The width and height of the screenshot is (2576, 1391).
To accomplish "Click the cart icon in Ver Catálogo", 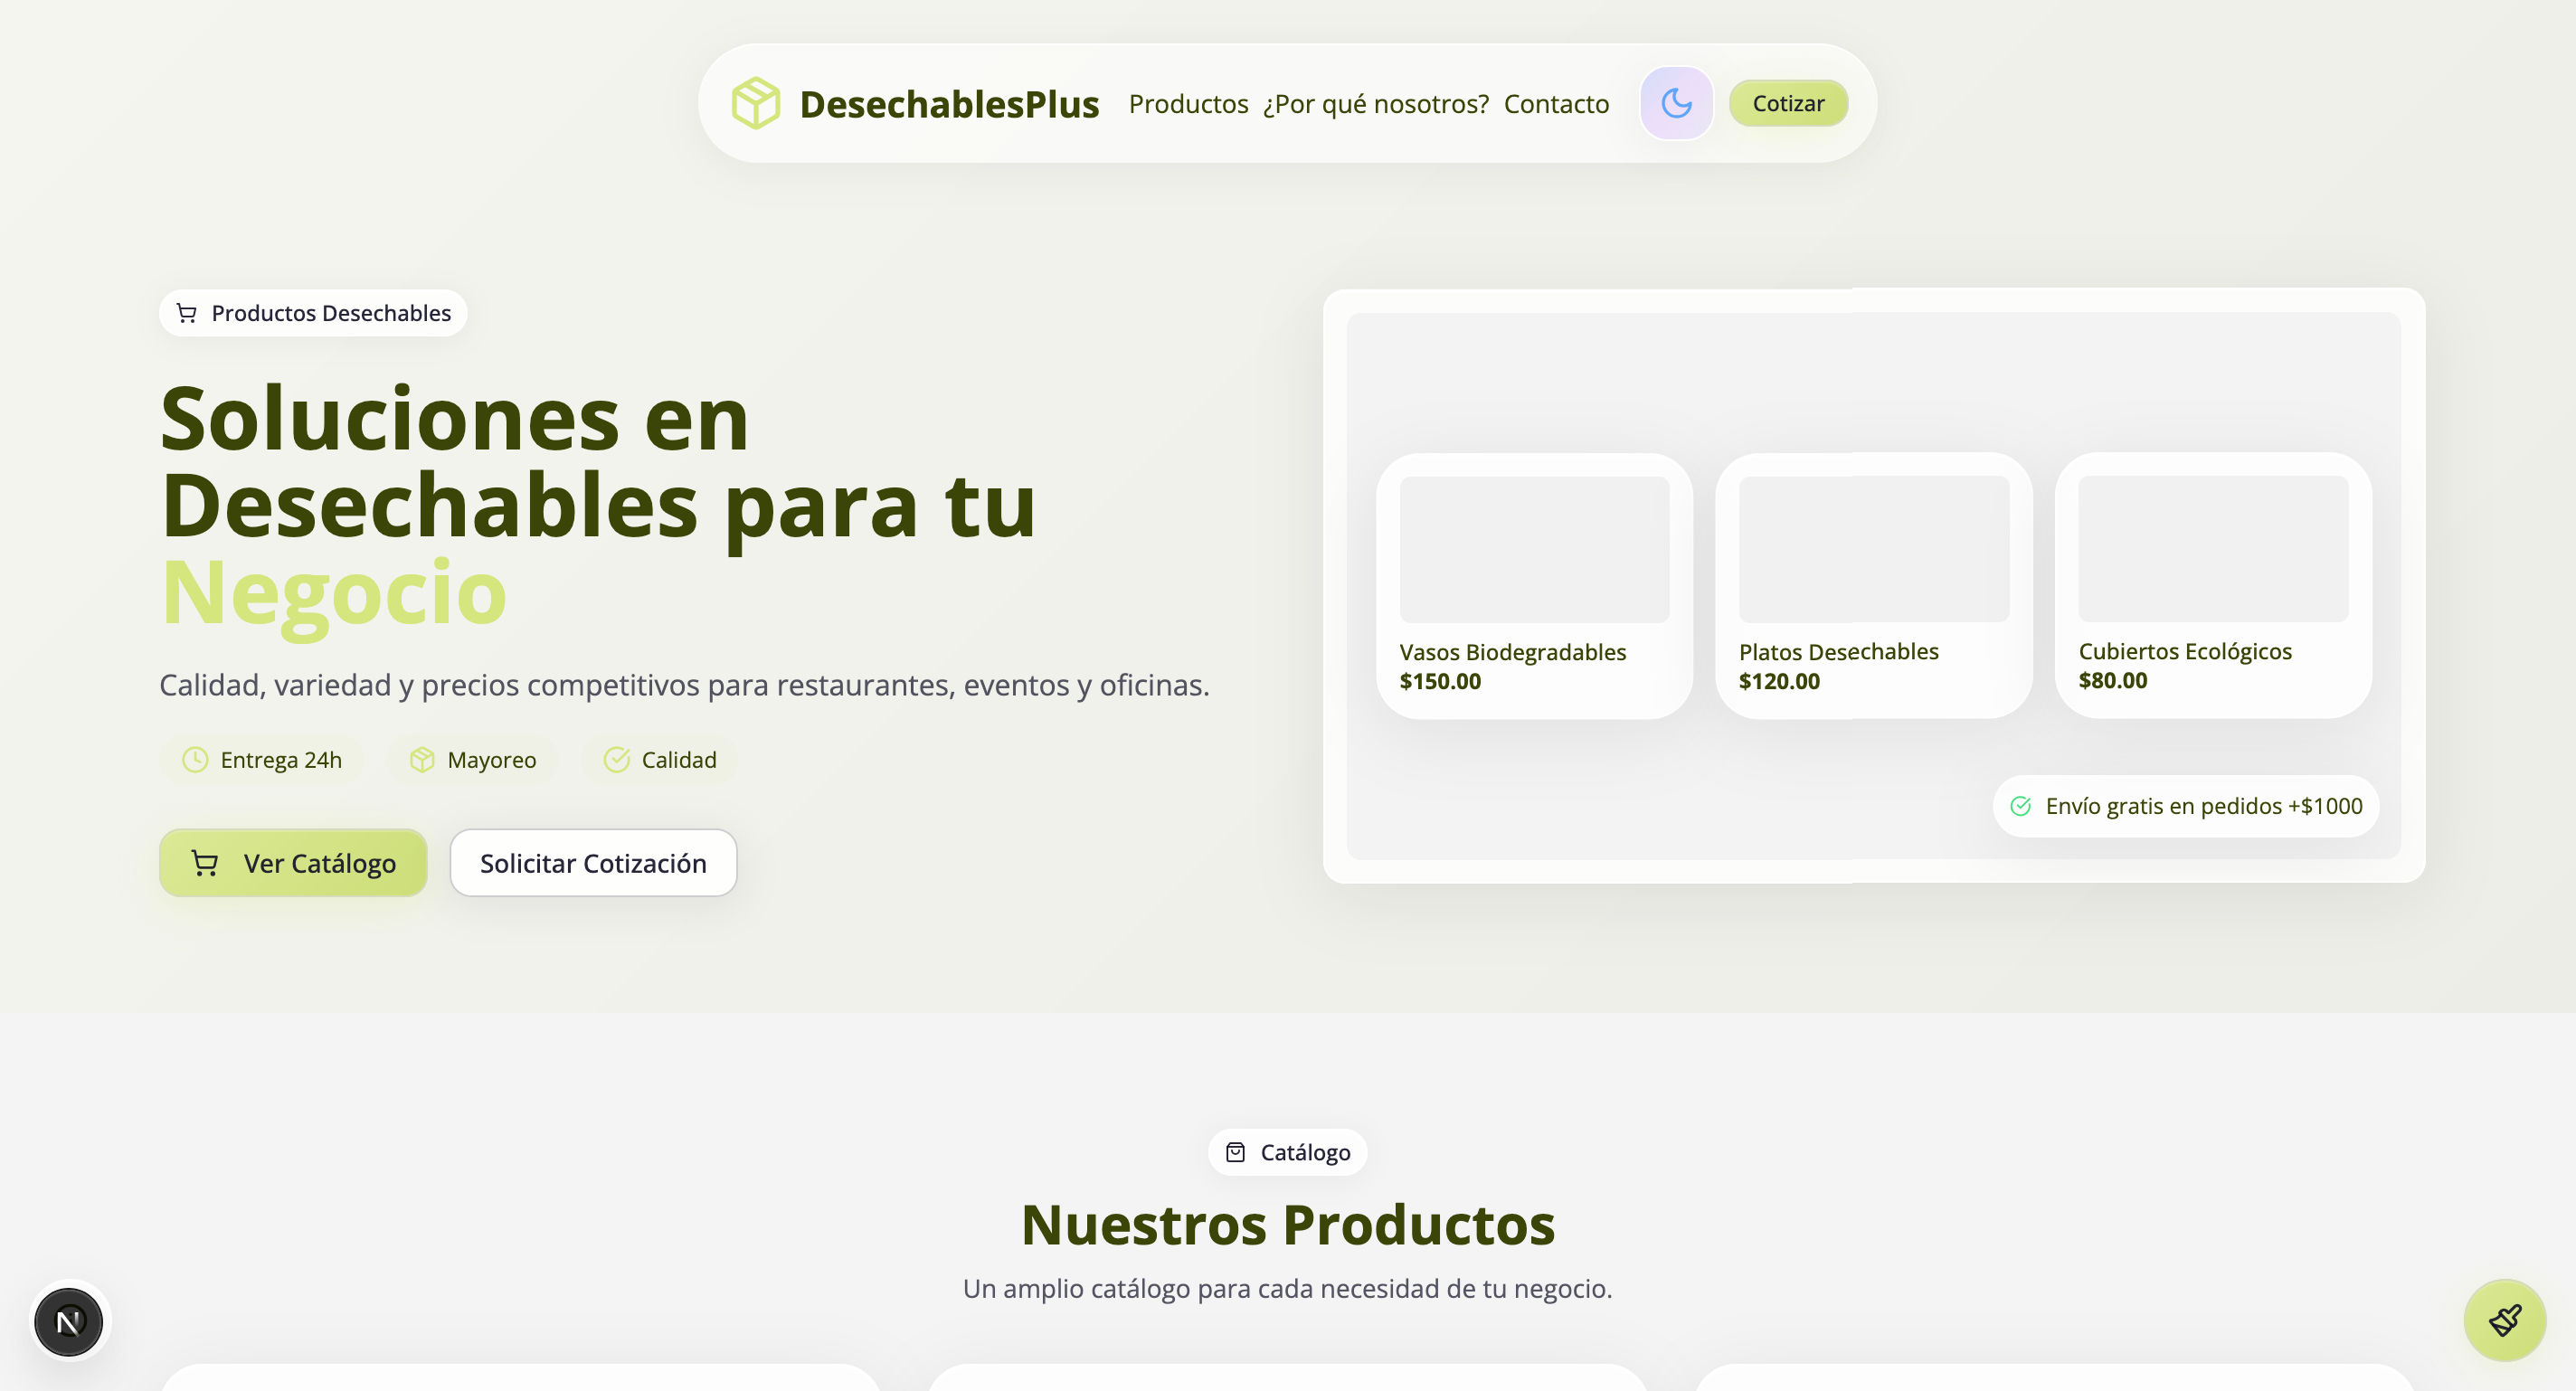I will click(x=205, y=862).
